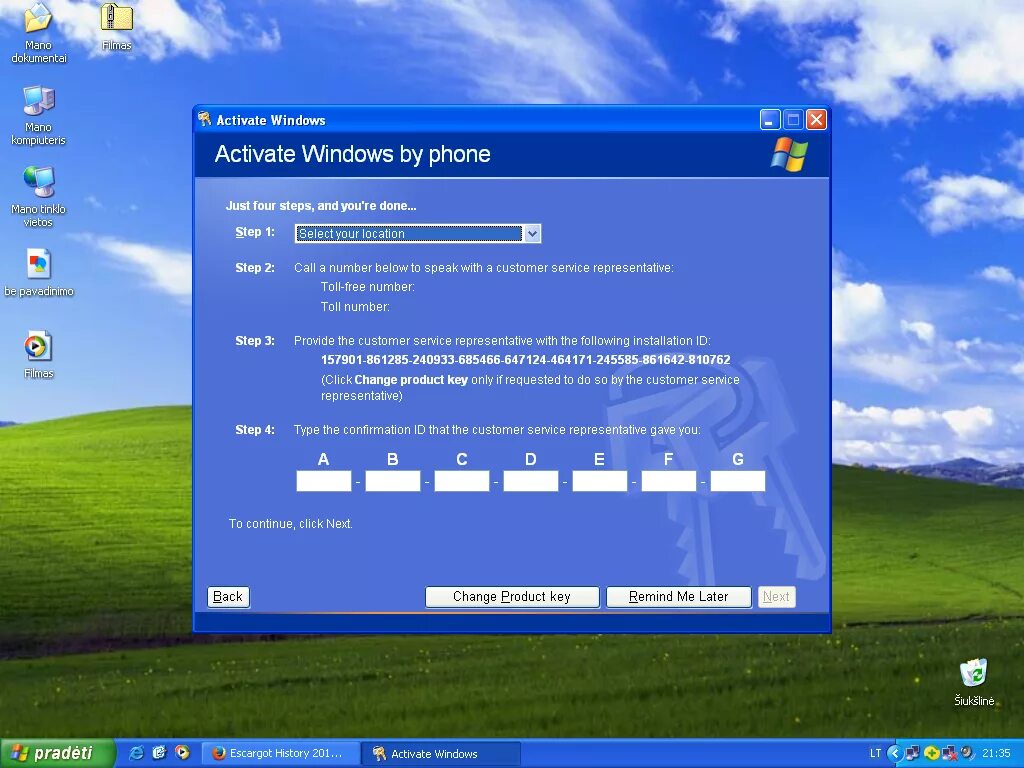Image resolution: width=1024 pixels, height=768 pixels.
Task: Click Toll-free number label
Action: tap(368, 287)
